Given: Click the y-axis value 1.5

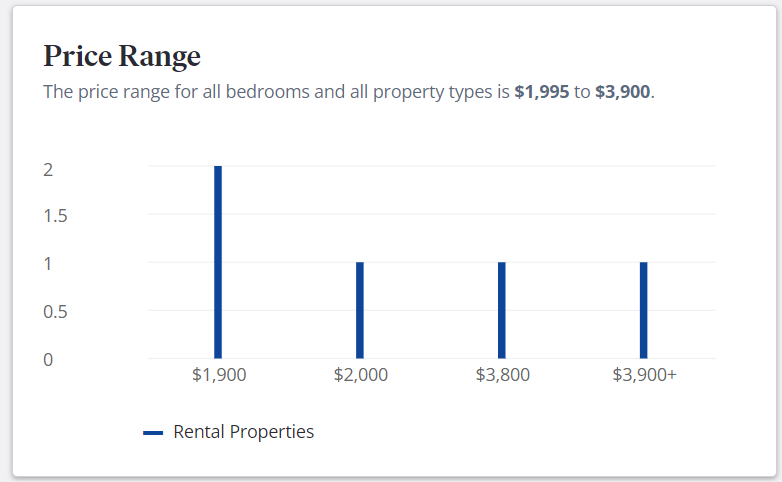Looking at the screenshot, I should coord(55,216).
